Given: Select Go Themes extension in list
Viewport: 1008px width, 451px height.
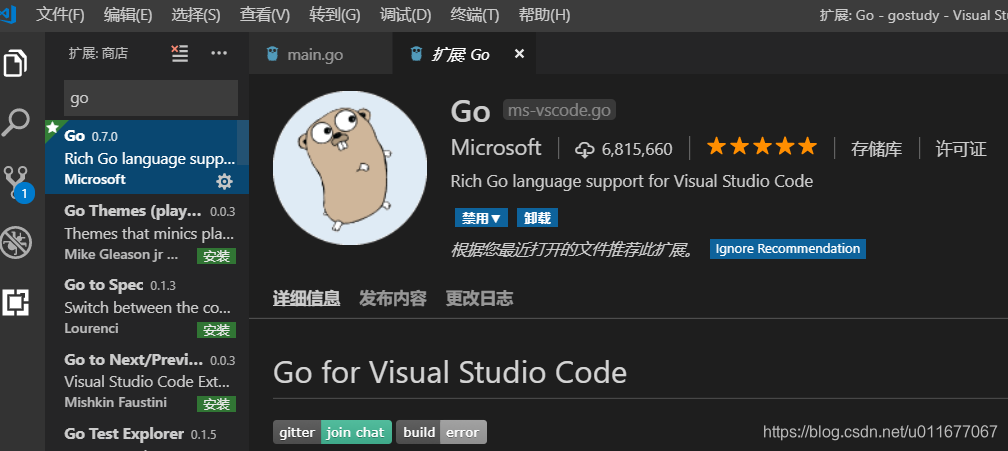Looking at the screenshot, I should [147, 231].
